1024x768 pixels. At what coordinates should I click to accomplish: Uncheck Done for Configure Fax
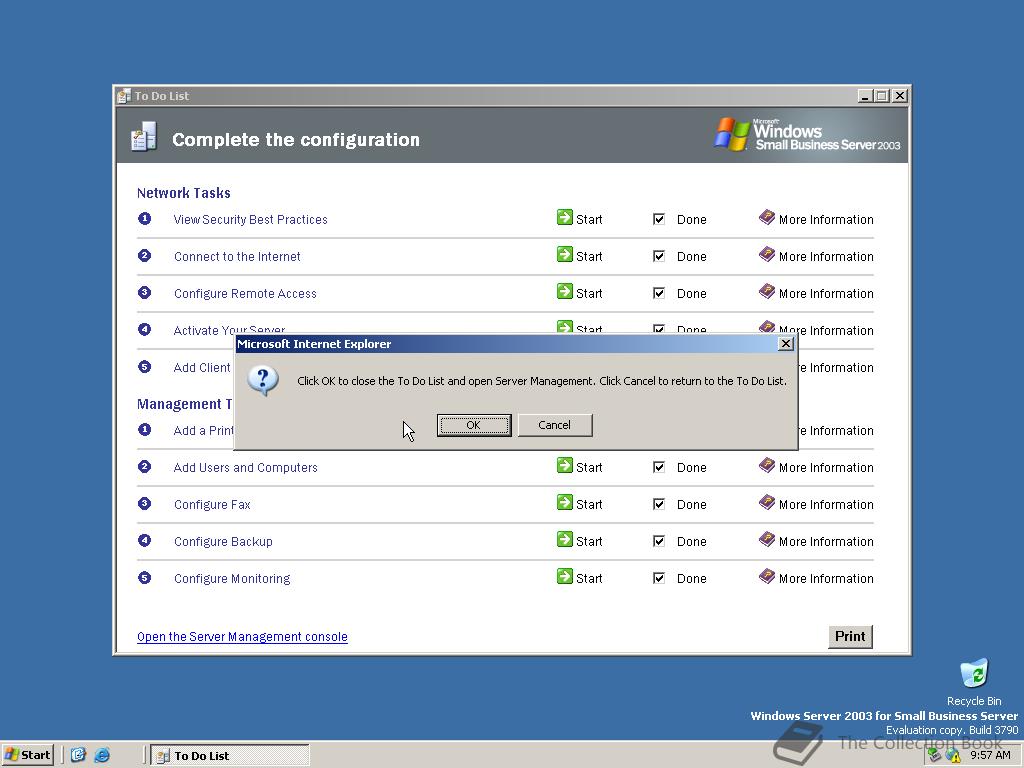(659, 504)
